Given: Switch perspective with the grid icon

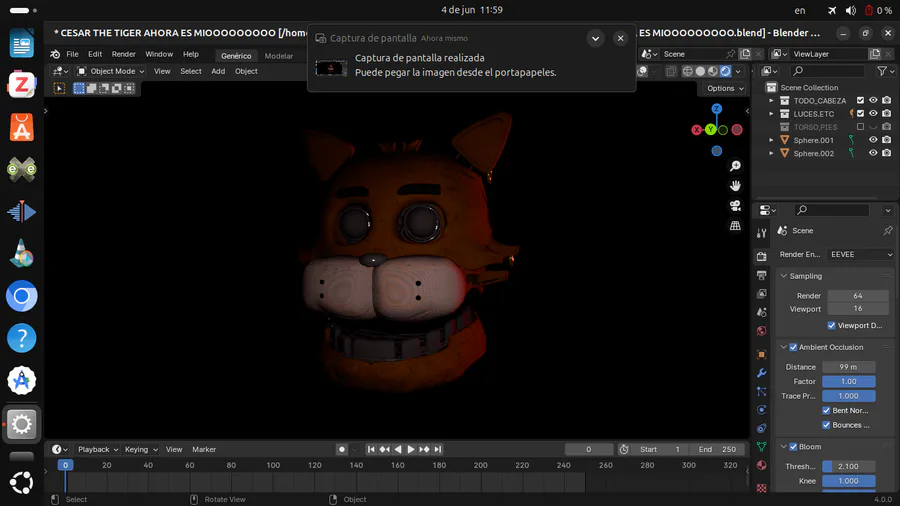Looking at the screenshot, I should tap(735, 226).
